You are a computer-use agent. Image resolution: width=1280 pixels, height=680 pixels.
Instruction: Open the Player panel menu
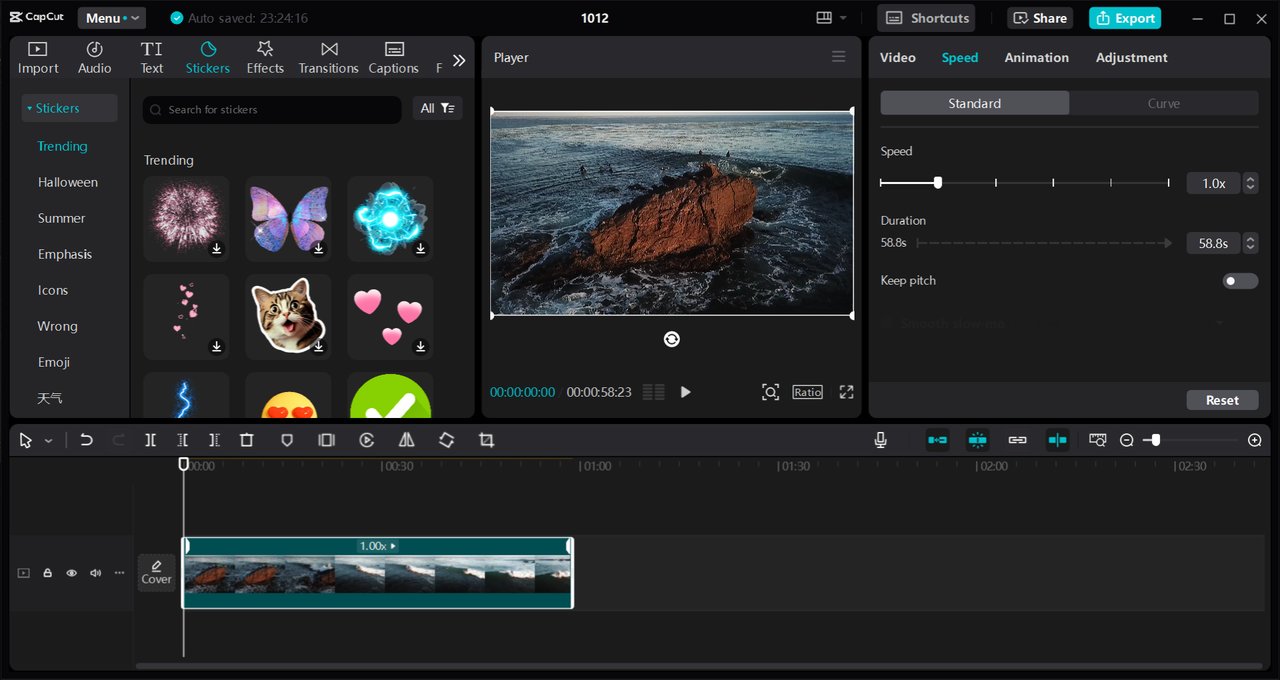tap(839, 57)
